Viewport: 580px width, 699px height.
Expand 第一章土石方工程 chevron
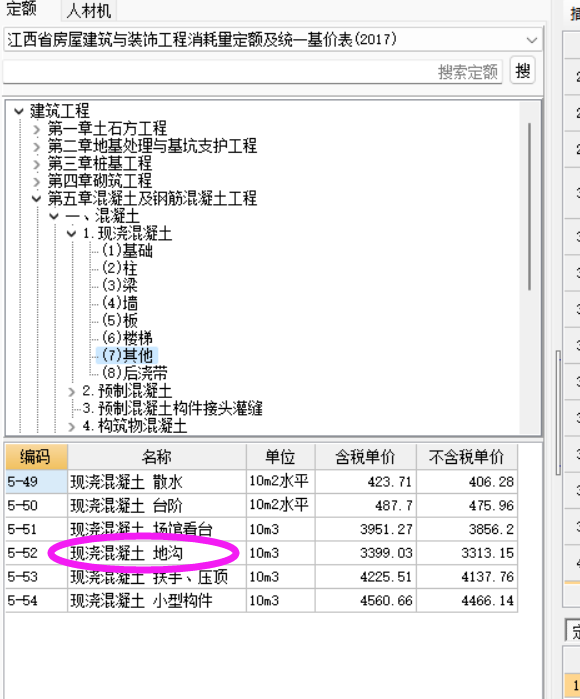click(x=37, y=130)
